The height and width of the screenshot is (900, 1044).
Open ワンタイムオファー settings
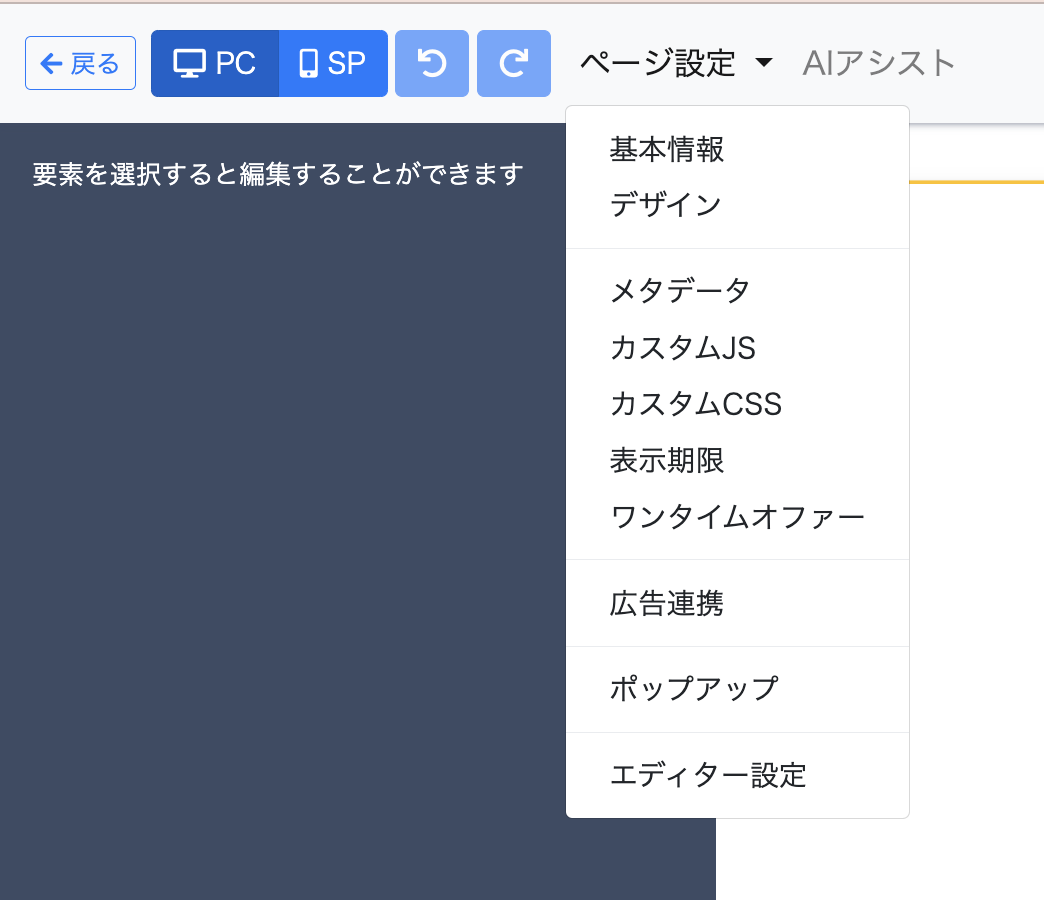pos(737,518)
